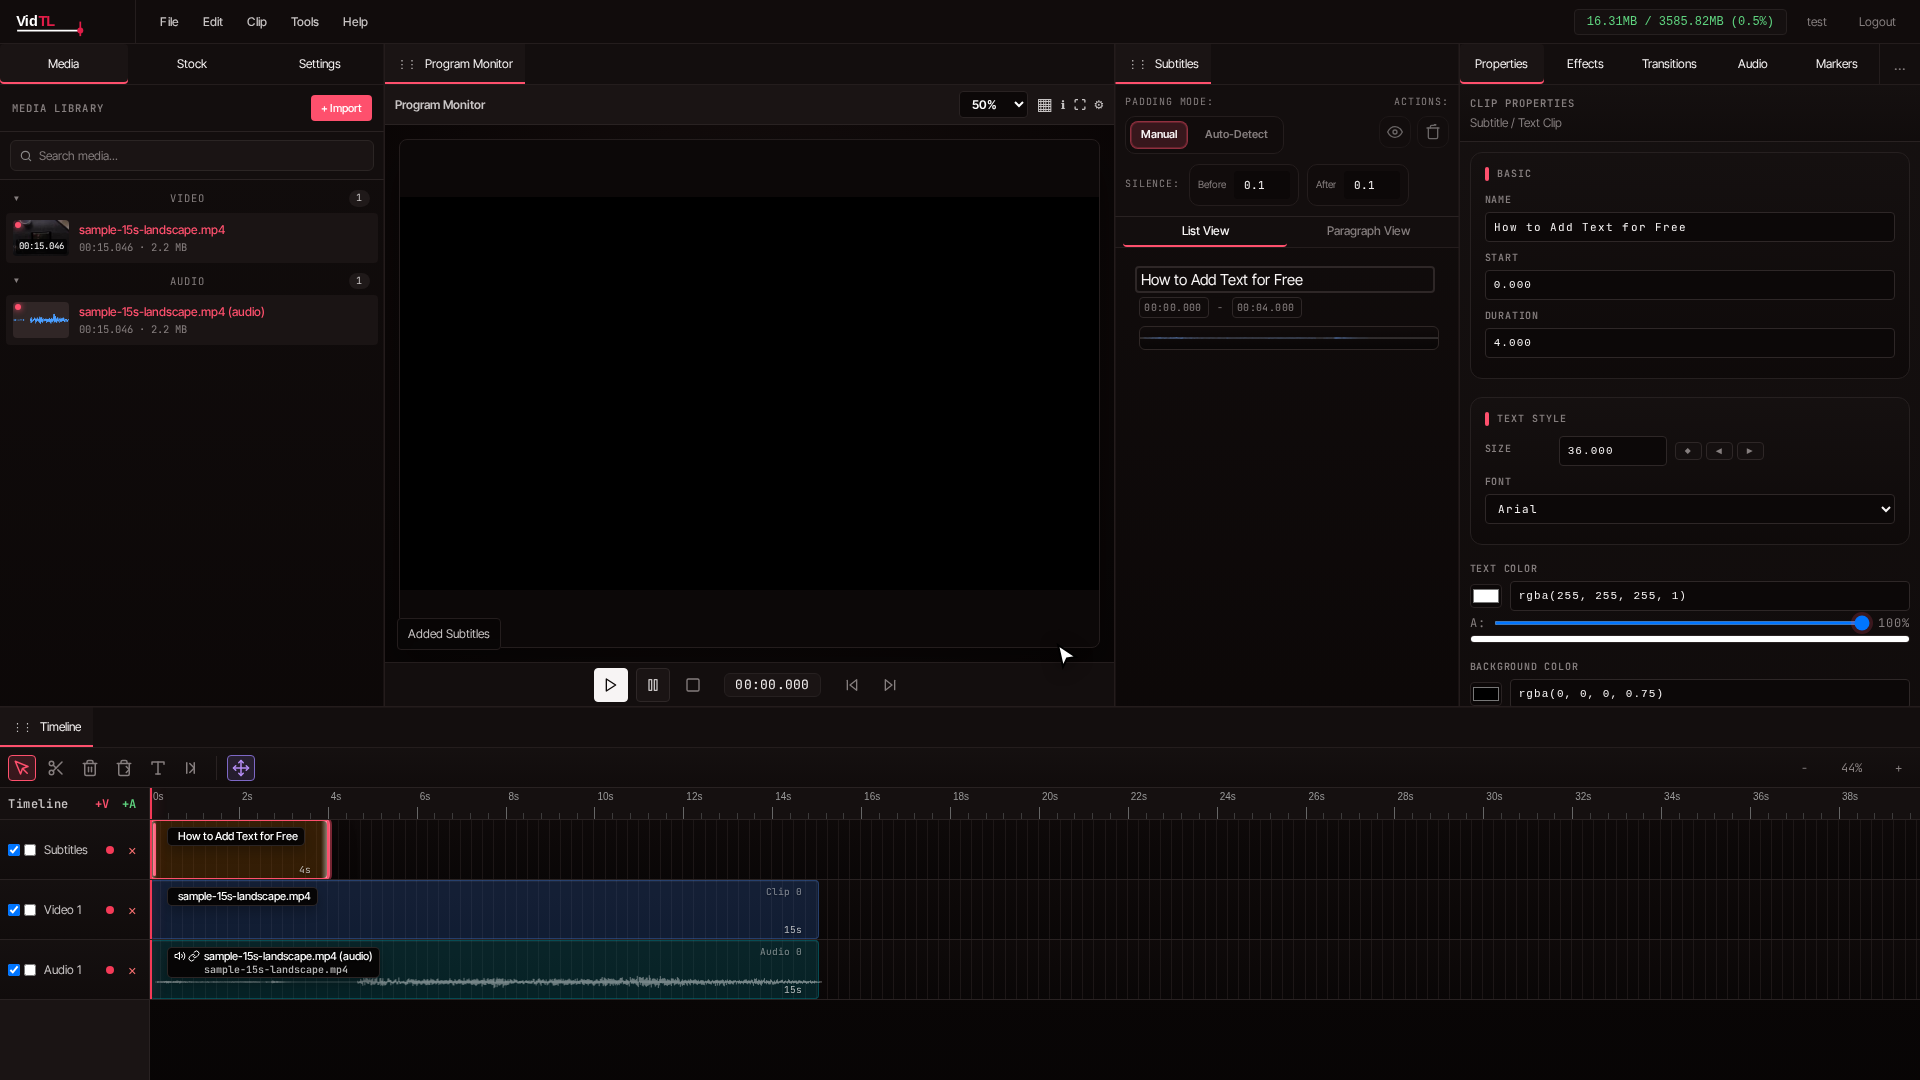This screenshot has width=1920, height=1080.
Task: Show the grid overlay in Program Monitor
Action: point(1044,105)
